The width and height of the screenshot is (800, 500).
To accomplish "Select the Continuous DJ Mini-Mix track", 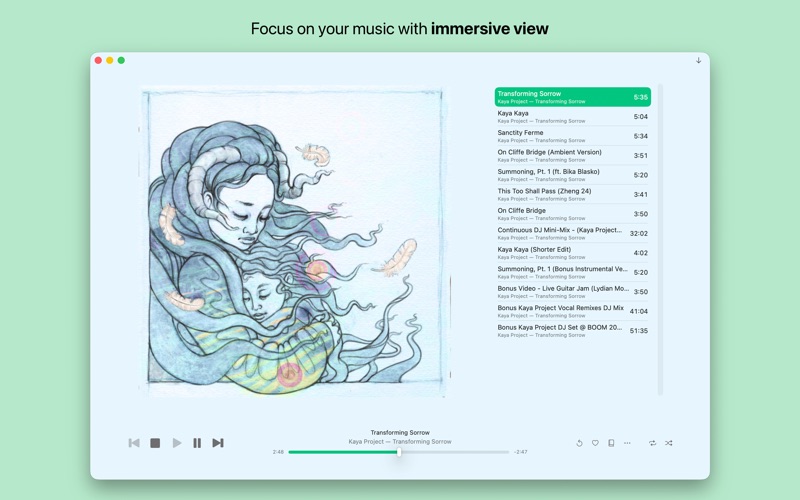I will (572, 233).
